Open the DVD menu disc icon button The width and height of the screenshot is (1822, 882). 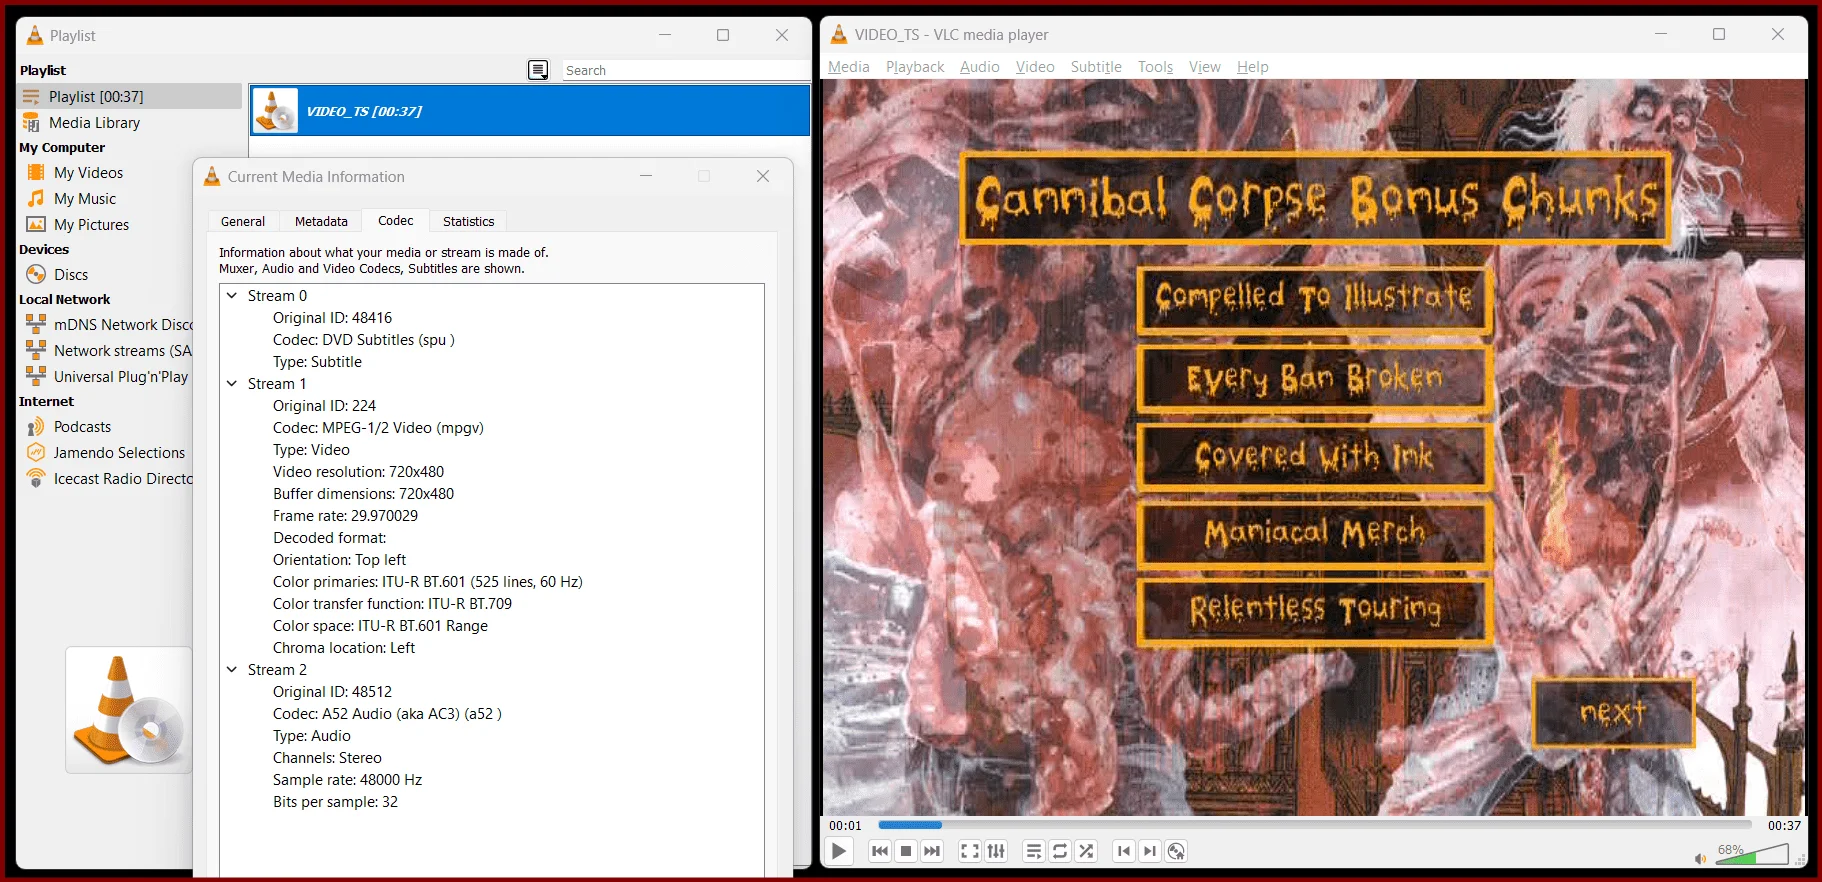coord(1176,851)
